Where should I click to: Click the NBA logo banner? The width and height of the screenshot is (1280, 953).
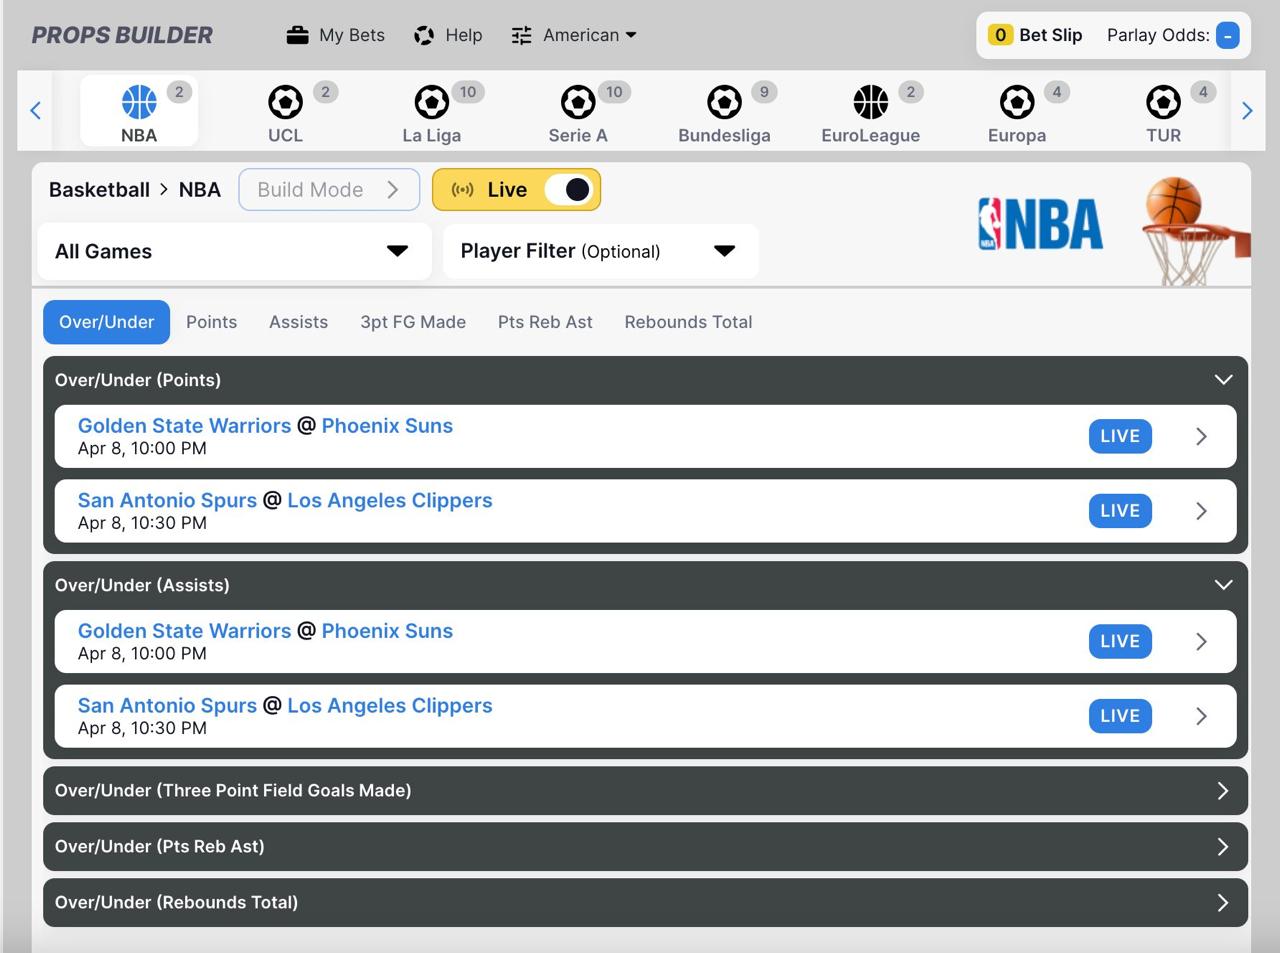point(1040,224)
